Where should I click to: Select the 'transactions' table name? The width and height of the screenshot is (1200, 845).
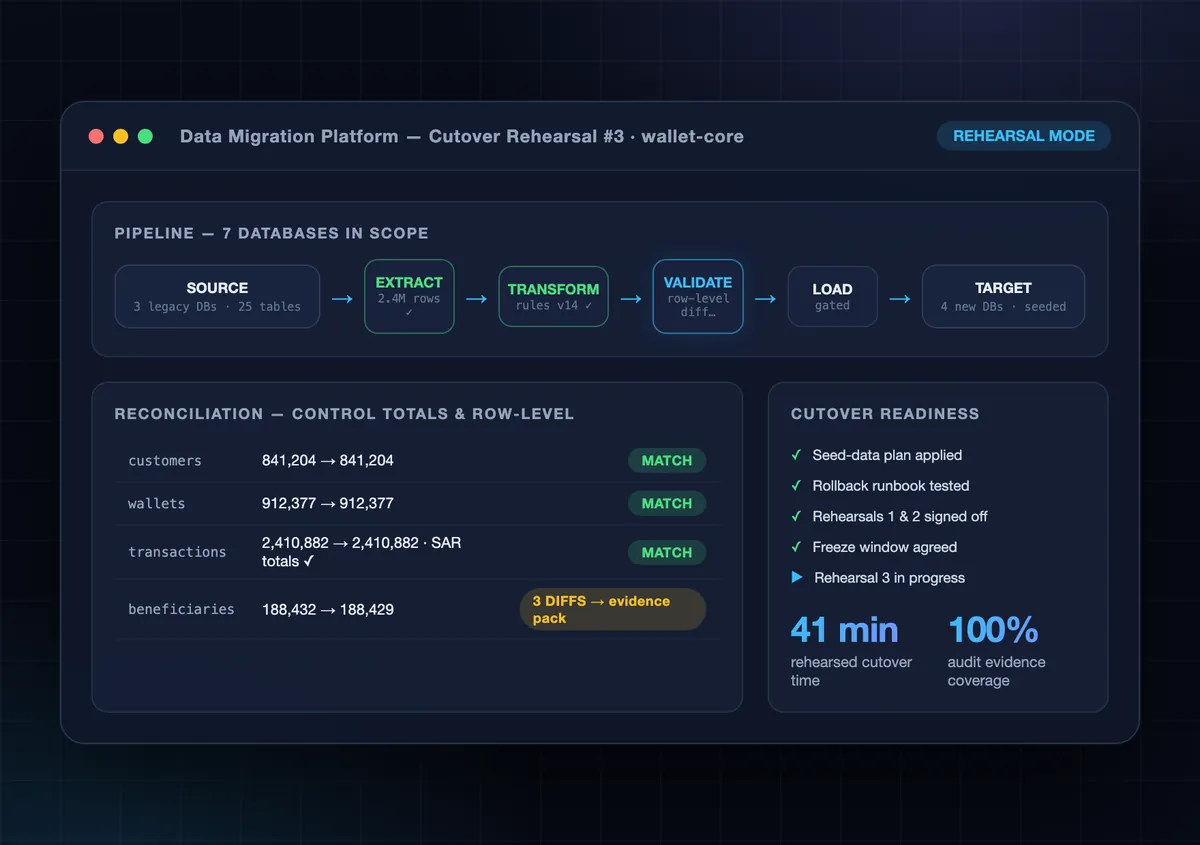[x=177, y=552]
